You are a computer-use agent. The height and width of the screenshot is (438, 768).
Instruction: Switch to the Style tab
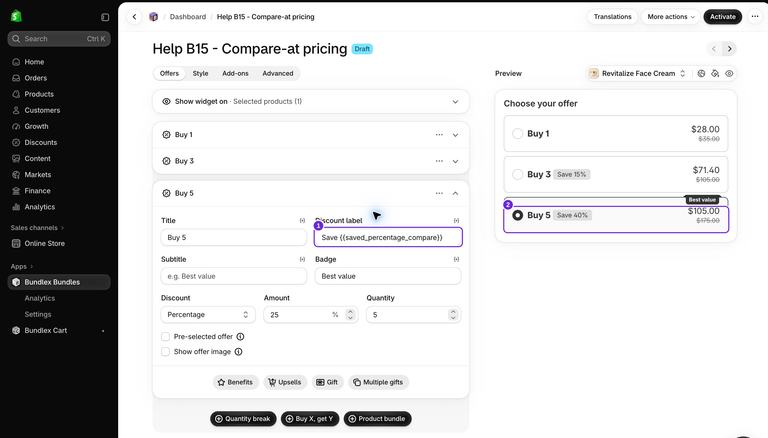(200, 73)
